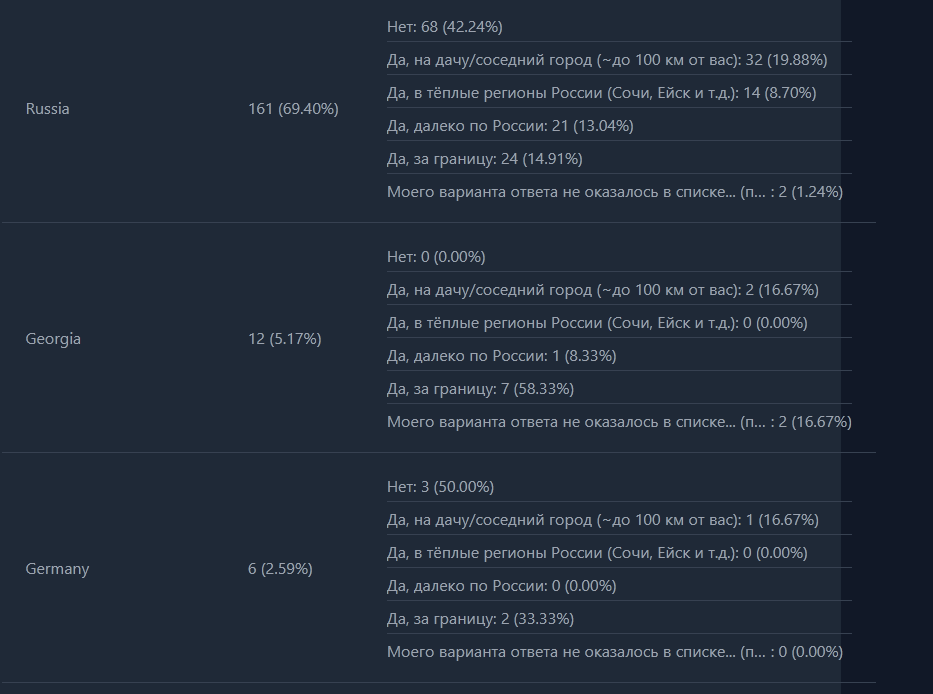Image resolution: width=933 pixels, height=694 pixels.
Task: Select 'Да, далеко по России: 0 (0.00%)'
Action: click(501, 586)
